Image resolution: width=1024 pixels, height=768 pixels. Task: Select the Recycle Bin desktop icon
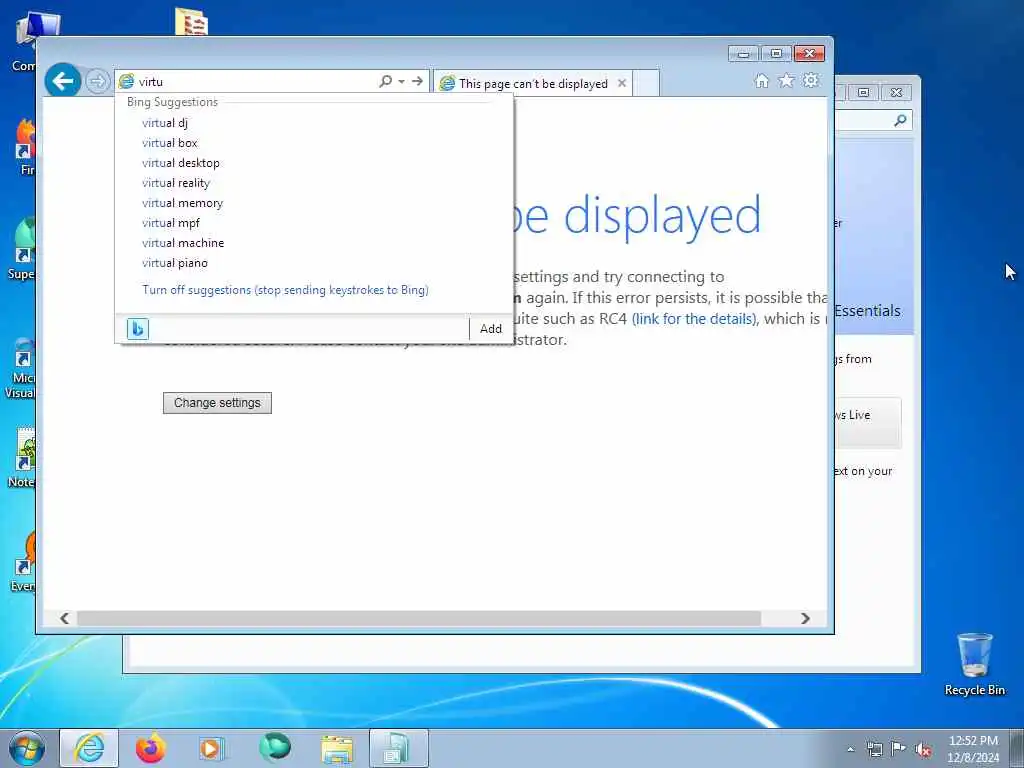click(974, 665)
